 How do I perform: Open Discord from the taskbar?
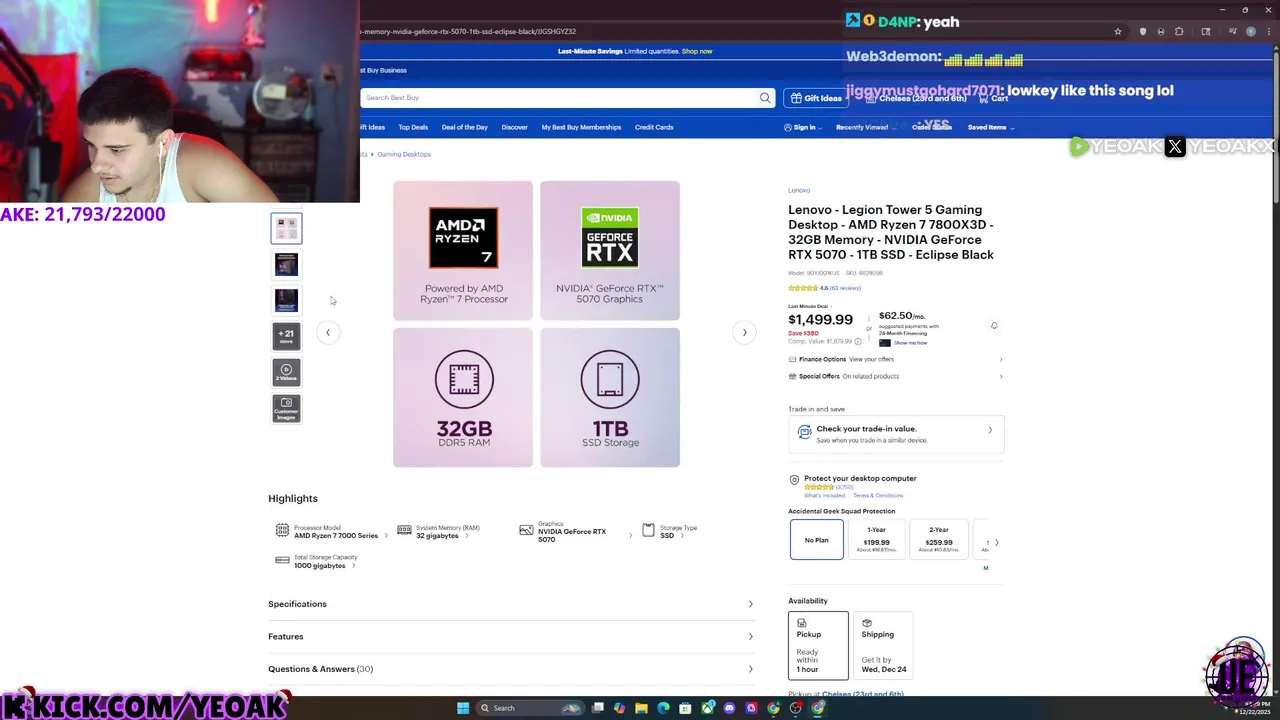point(729,708)
